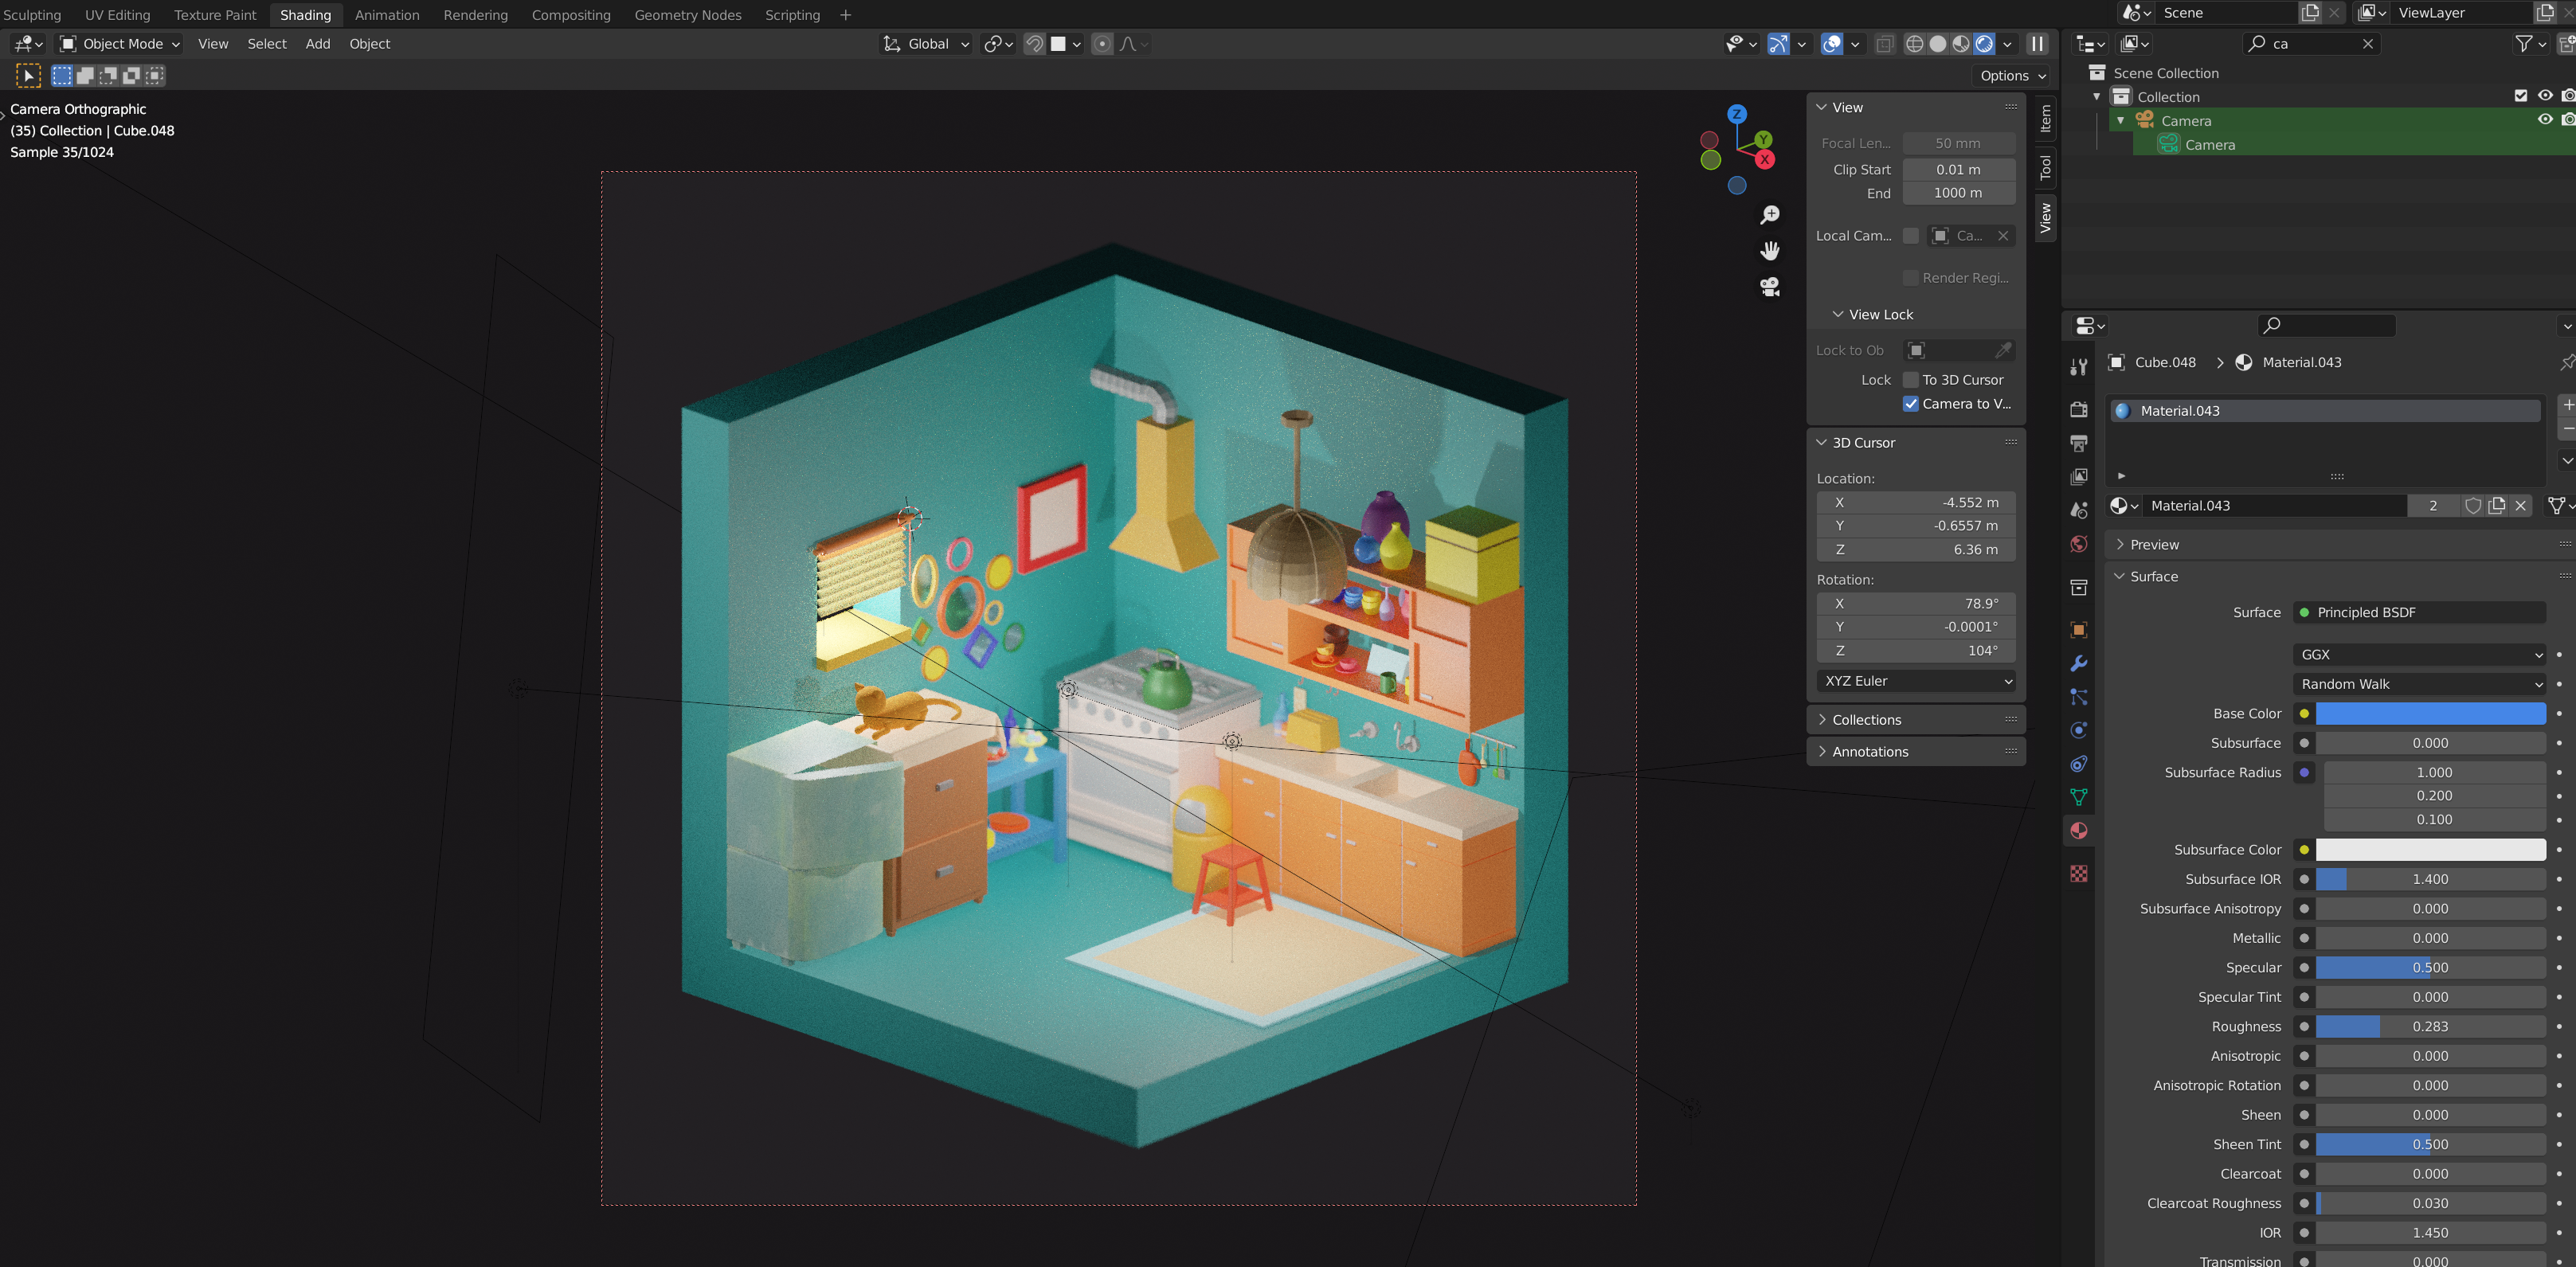Enable Lock To 3D Cursor checkbox
Screen dimensions: 2576x1267
1911,380
